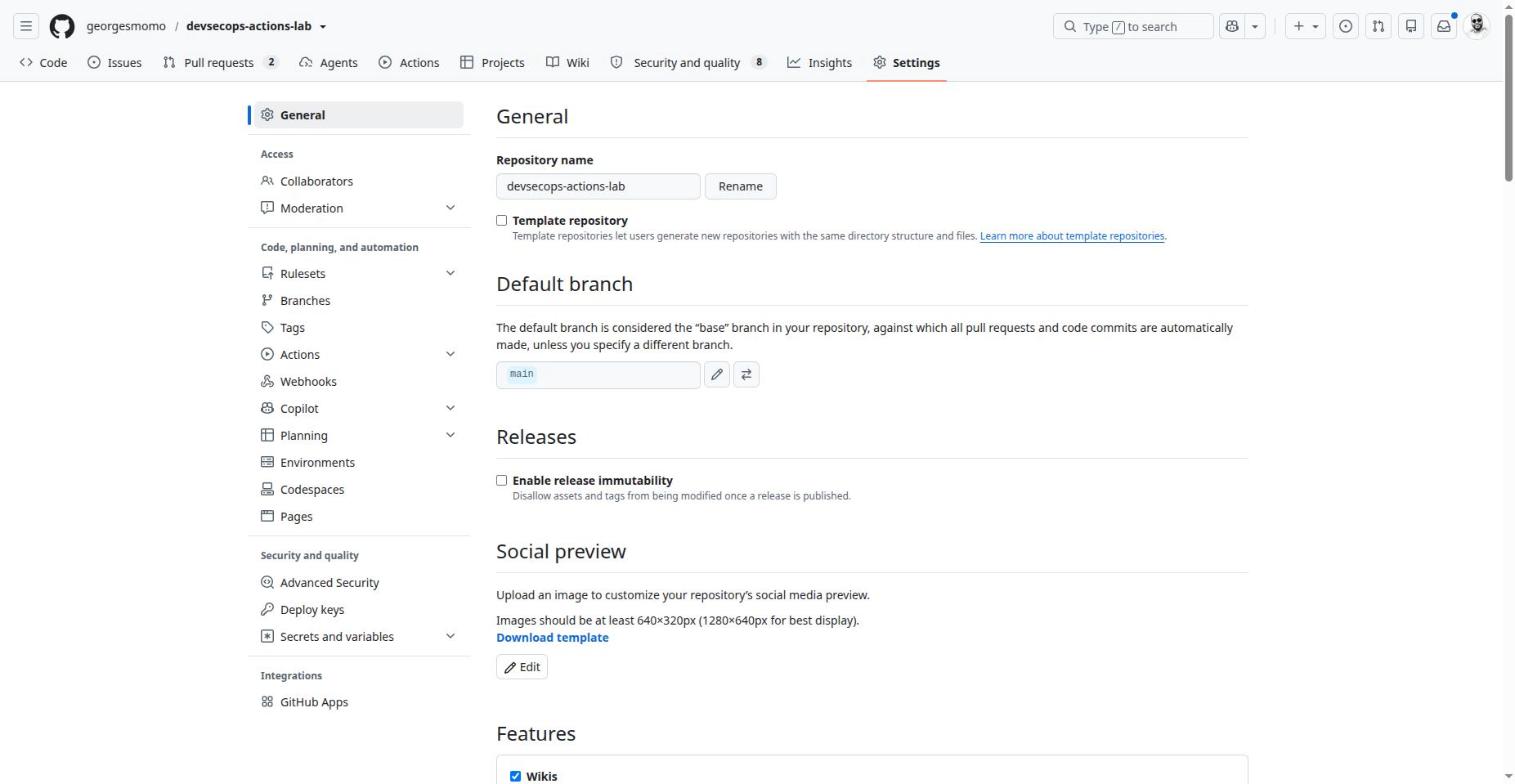Open the user avatar menu

pyautogui.click(x=1477, y=26)
